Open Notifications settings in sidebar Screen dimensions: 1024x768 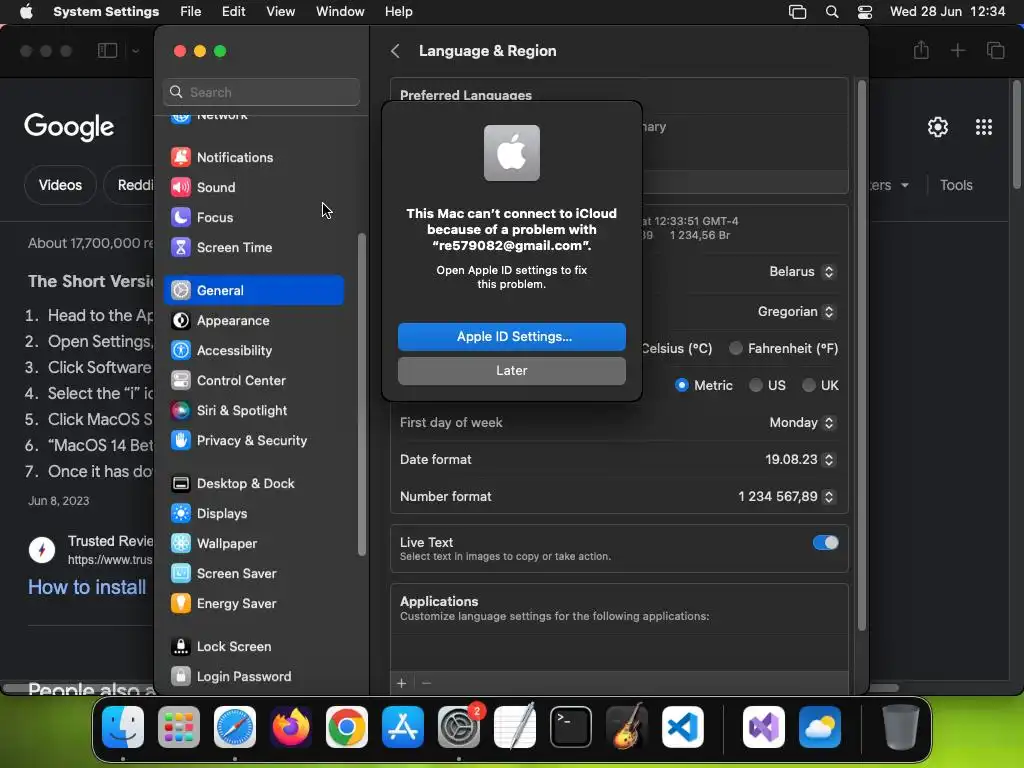point(253,157)
